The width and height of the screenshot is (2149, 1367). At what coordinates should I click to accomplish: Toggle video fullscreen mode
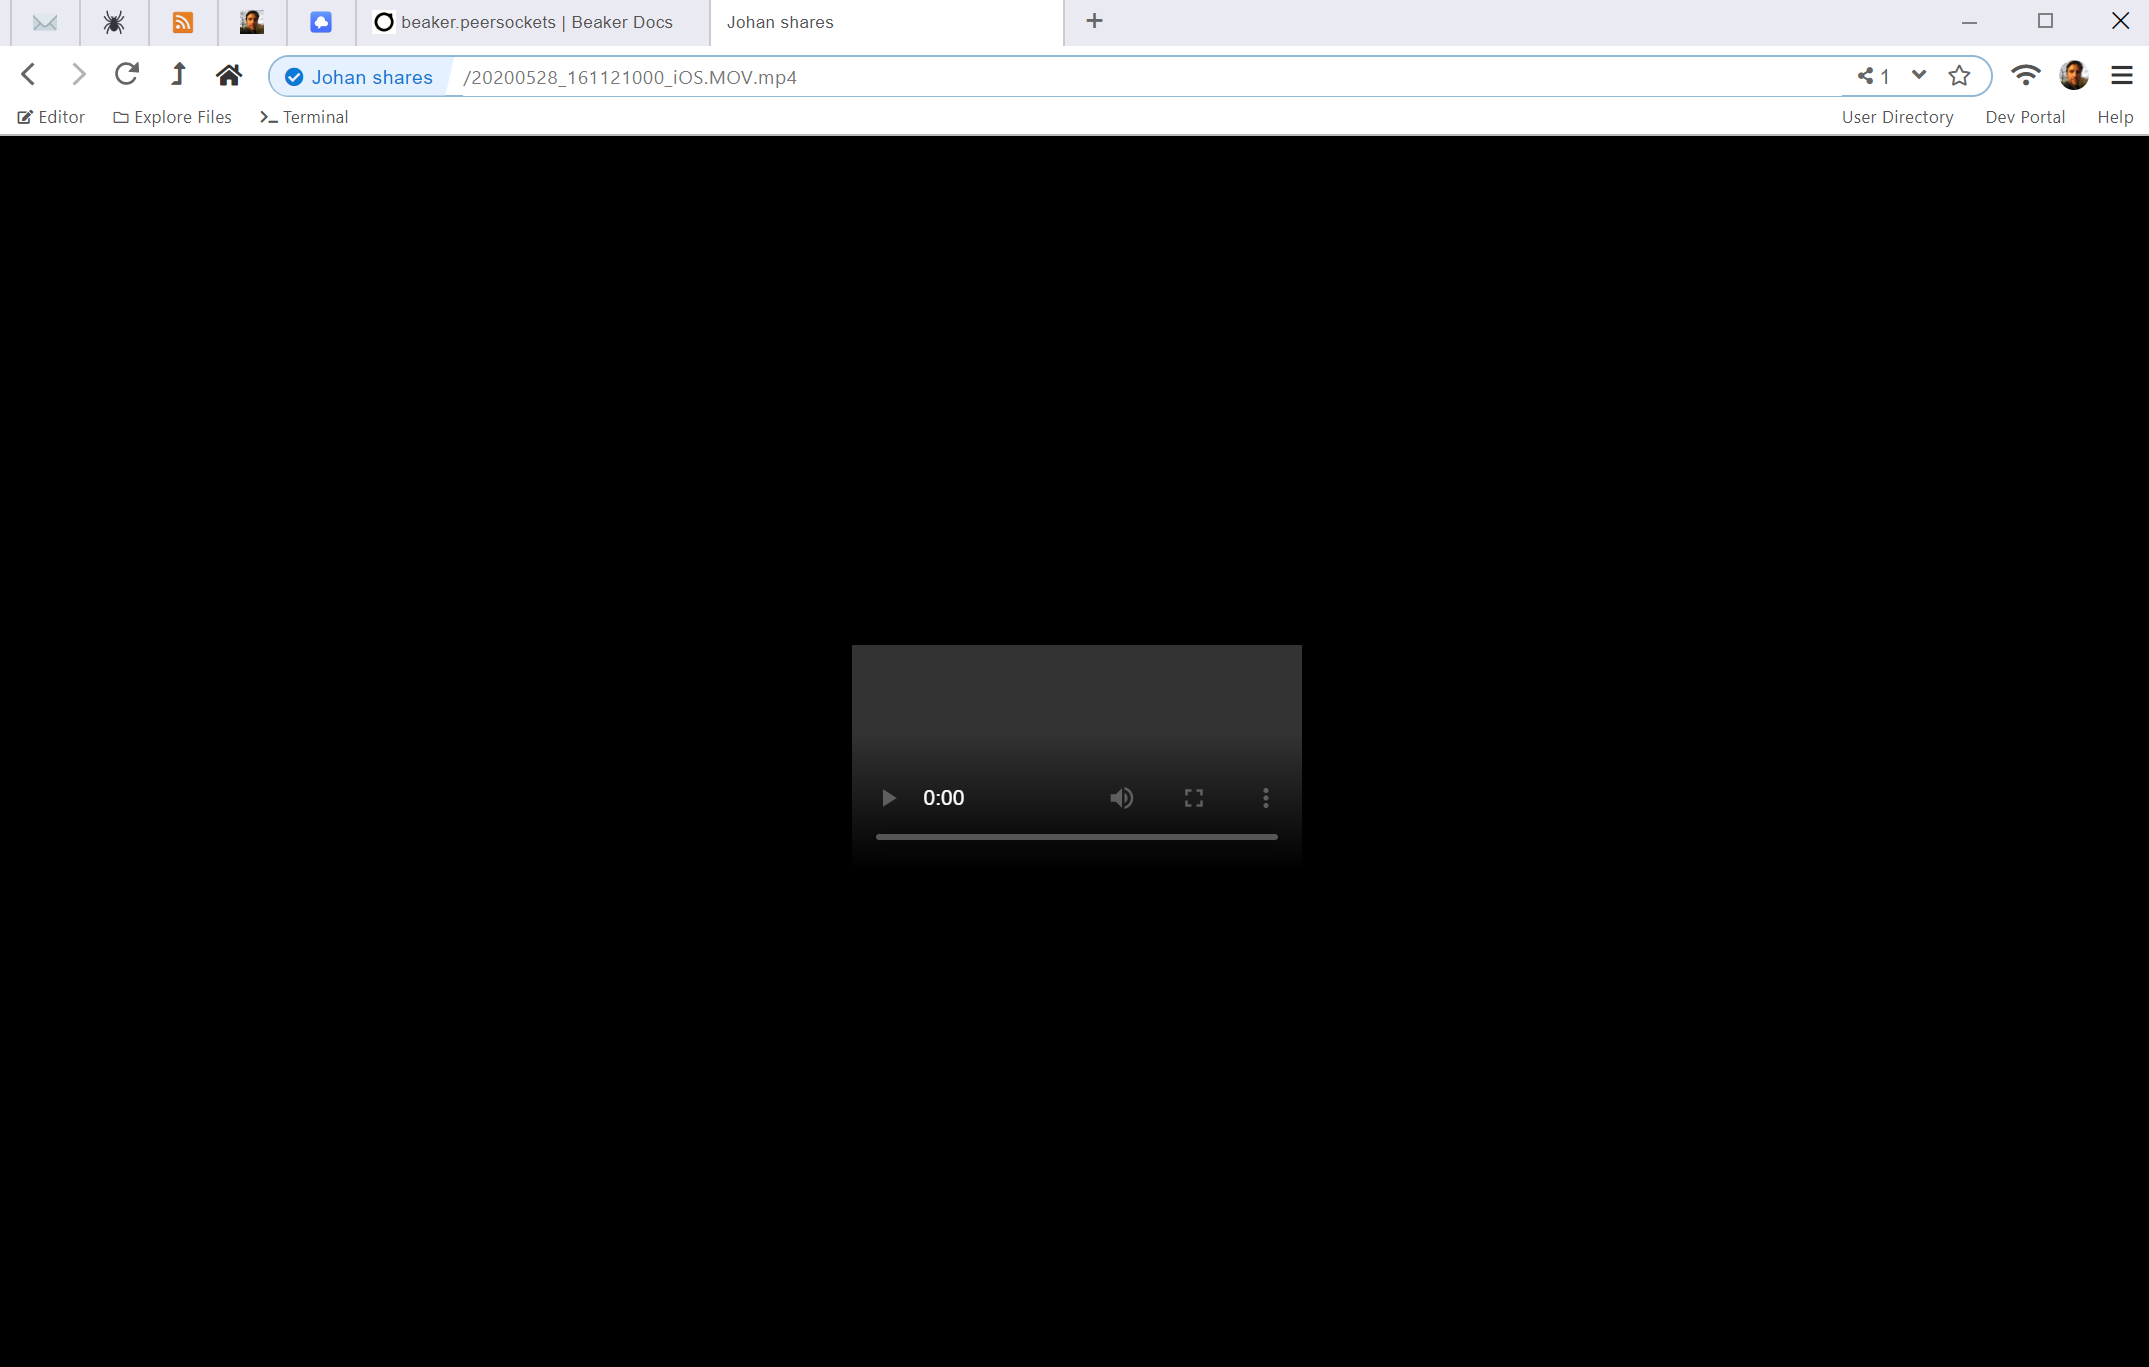click(x=1194, y=798)
